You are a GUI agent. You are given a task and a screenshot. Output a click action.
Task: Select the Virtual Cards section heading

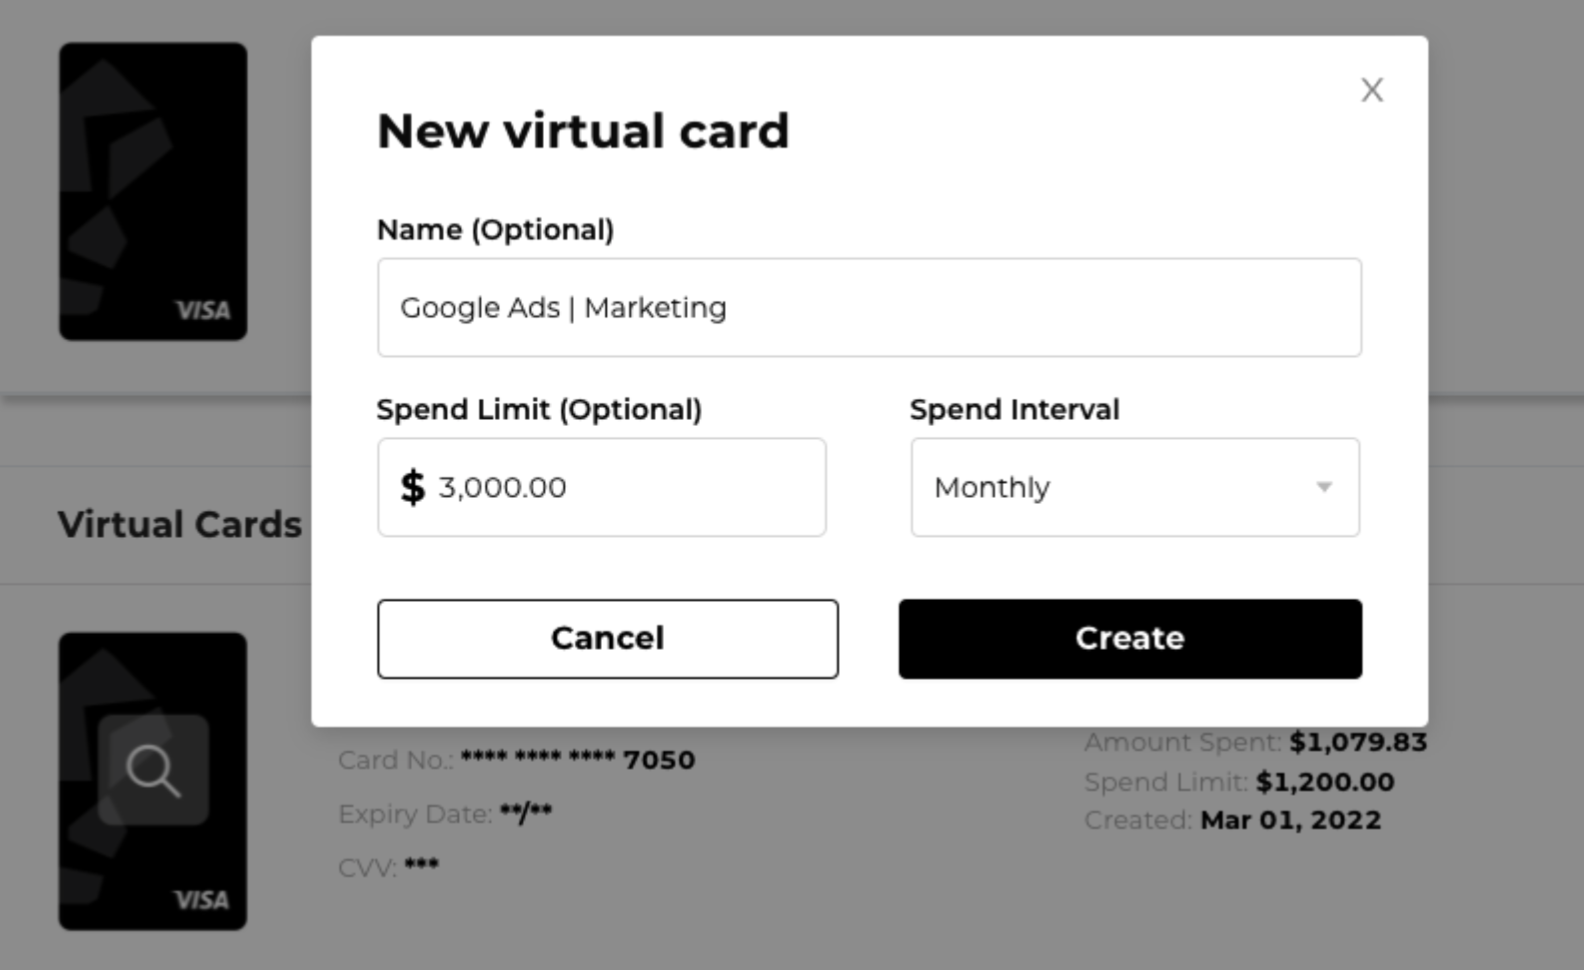[179, 524]
